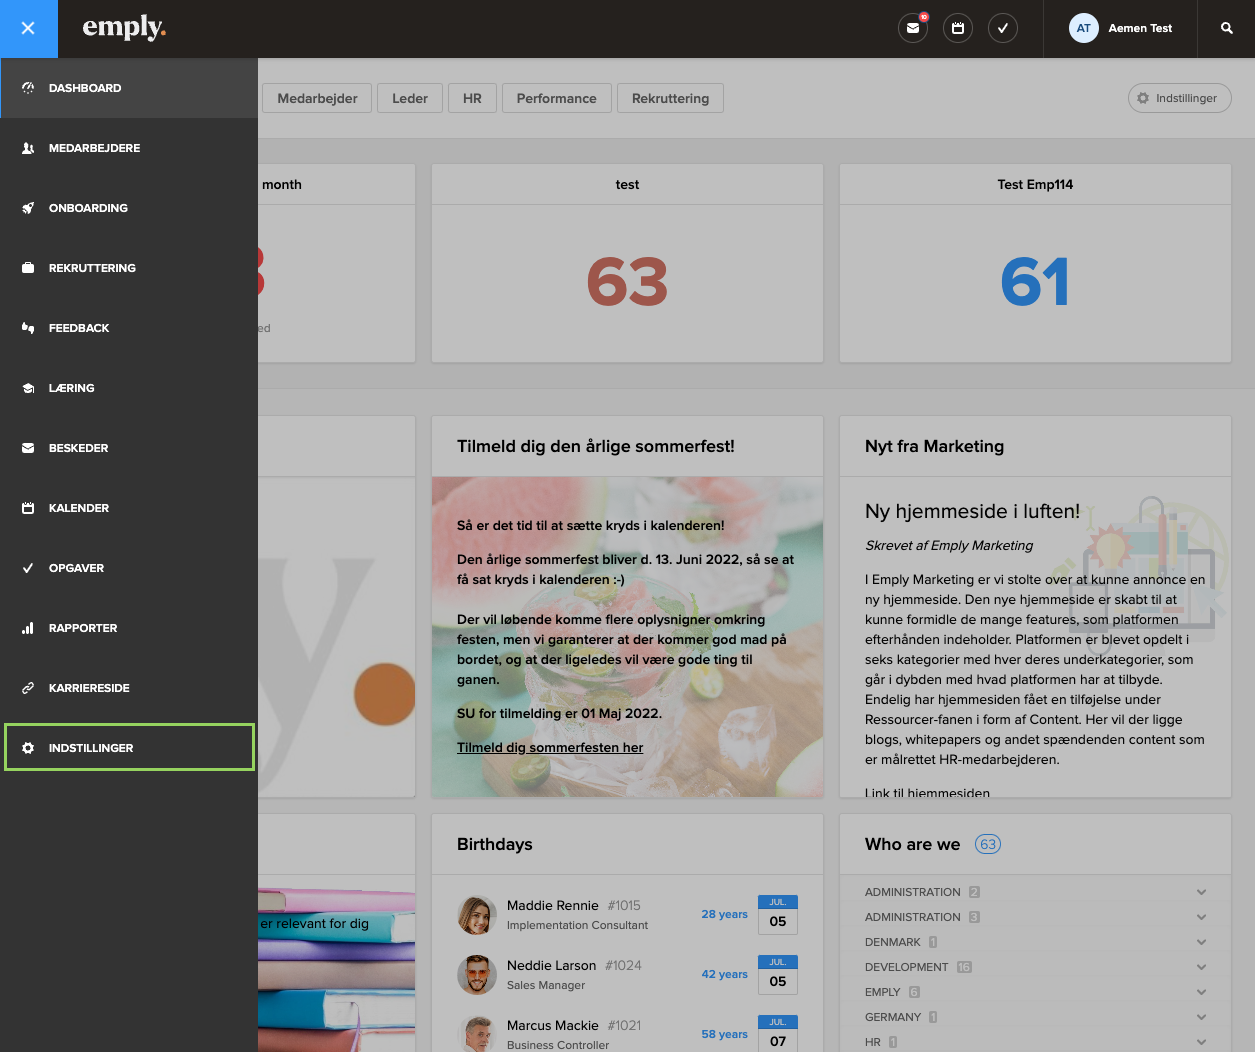Viewport: 1255px width, 1052px height.
Task: Expand the Denmark department group
Action: click(1201, 942)
